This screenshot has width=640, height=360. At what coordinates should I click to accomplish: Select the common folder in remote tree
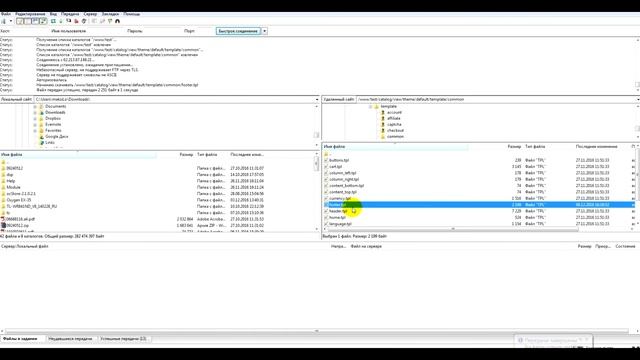click(395, 137)
